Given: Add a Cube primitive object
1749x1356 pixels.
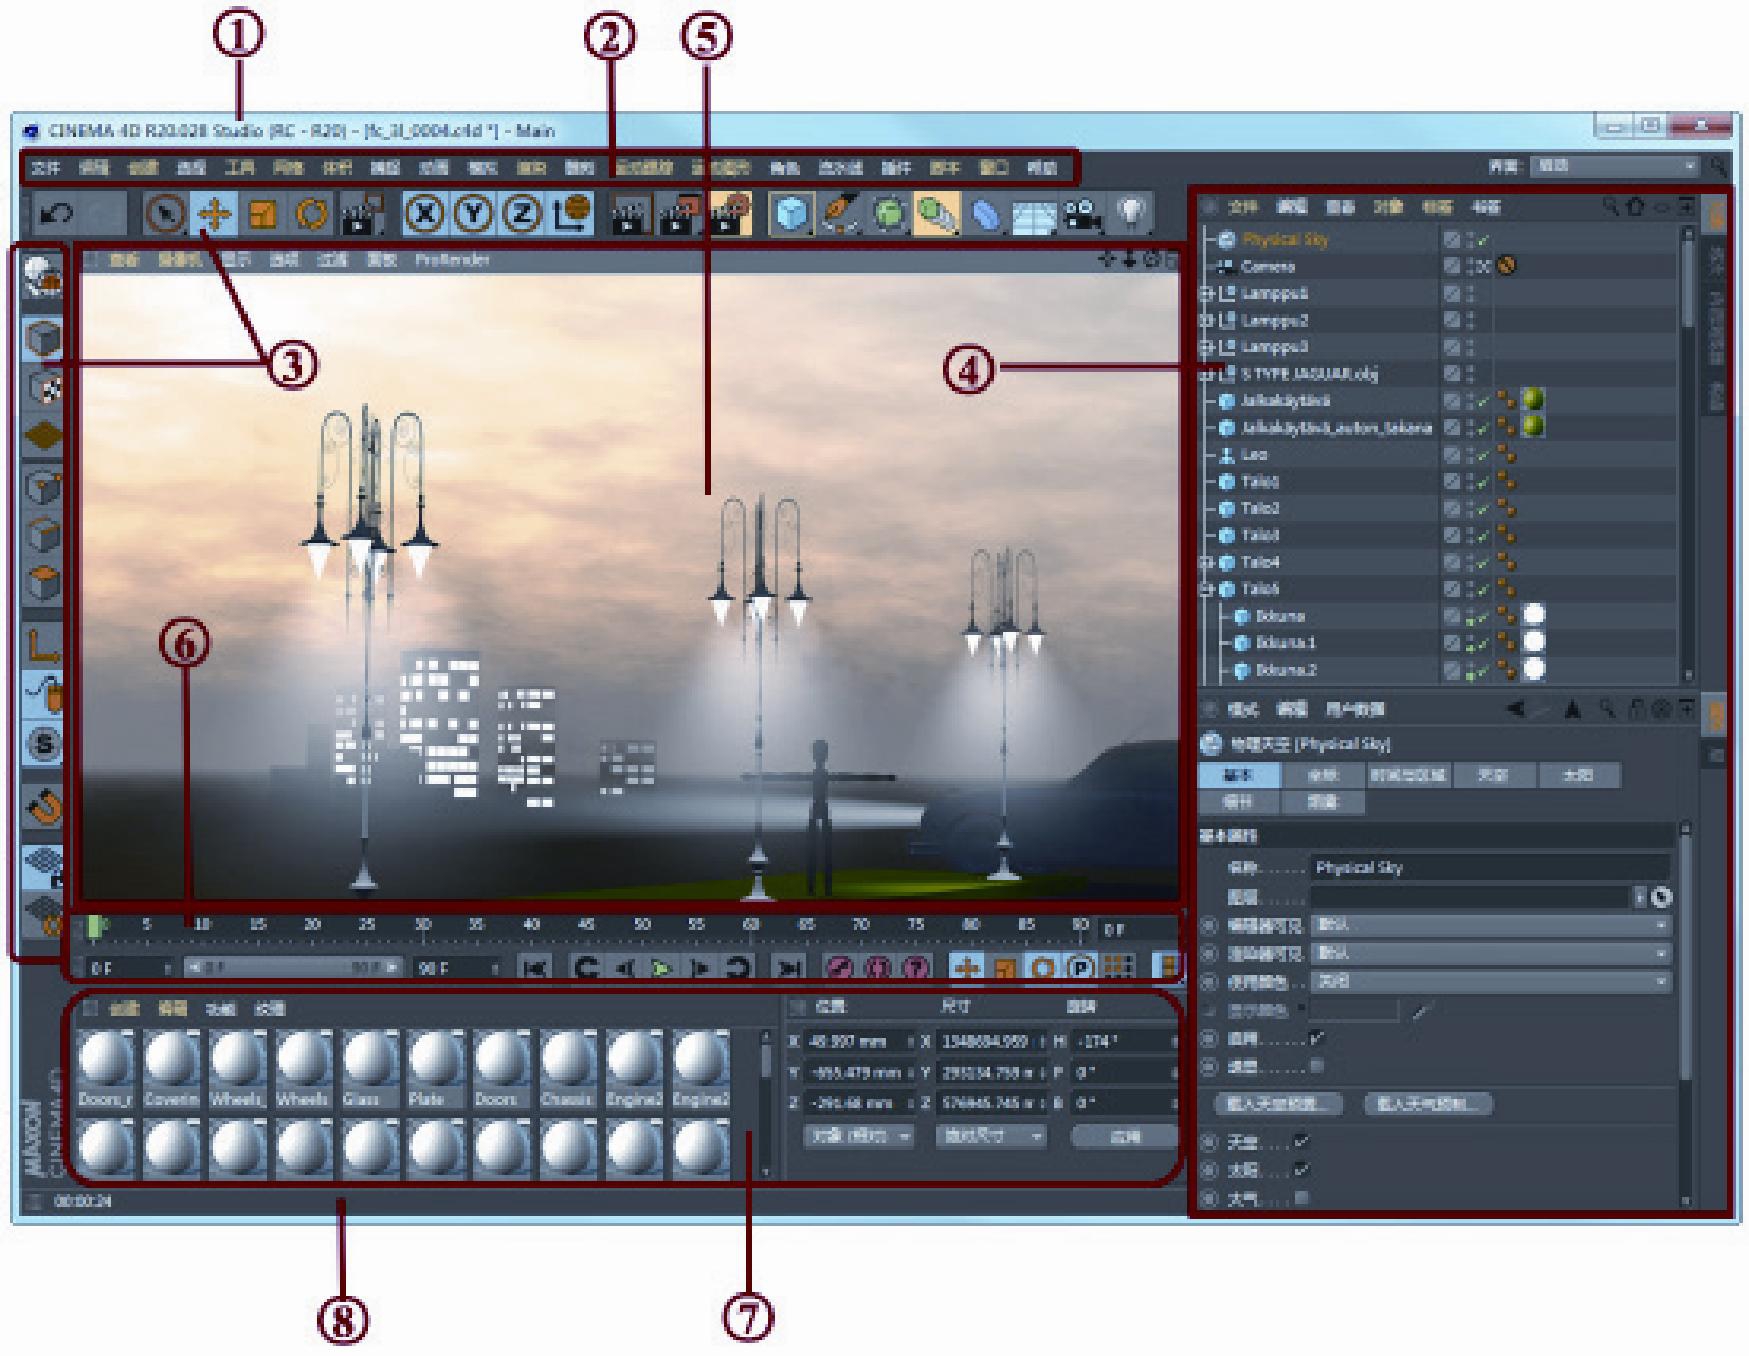Looking at the screenshot, I should click(790, 215).
